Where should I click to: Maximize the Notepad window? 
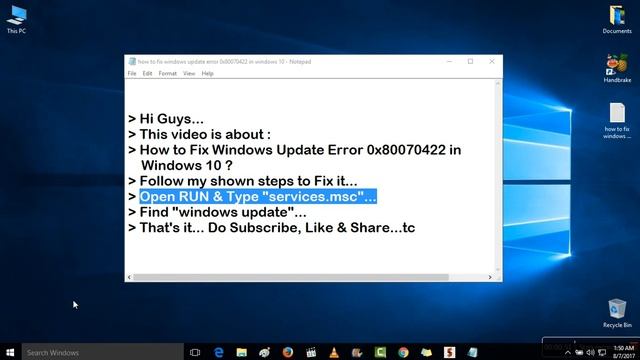(x=470, y=61)
